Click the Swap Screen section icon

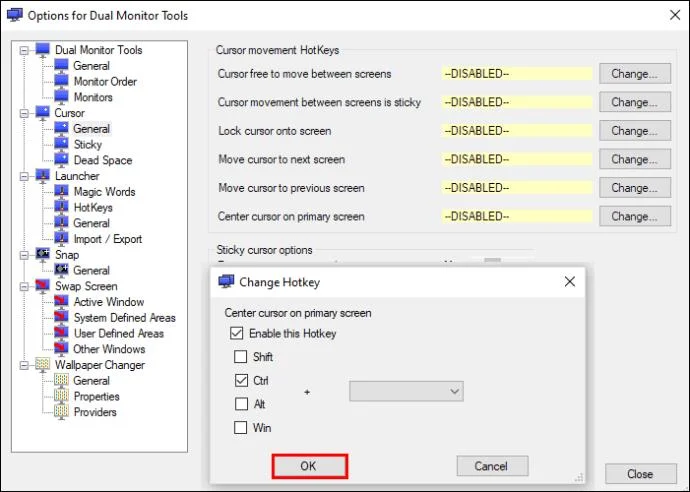point(43,286)
